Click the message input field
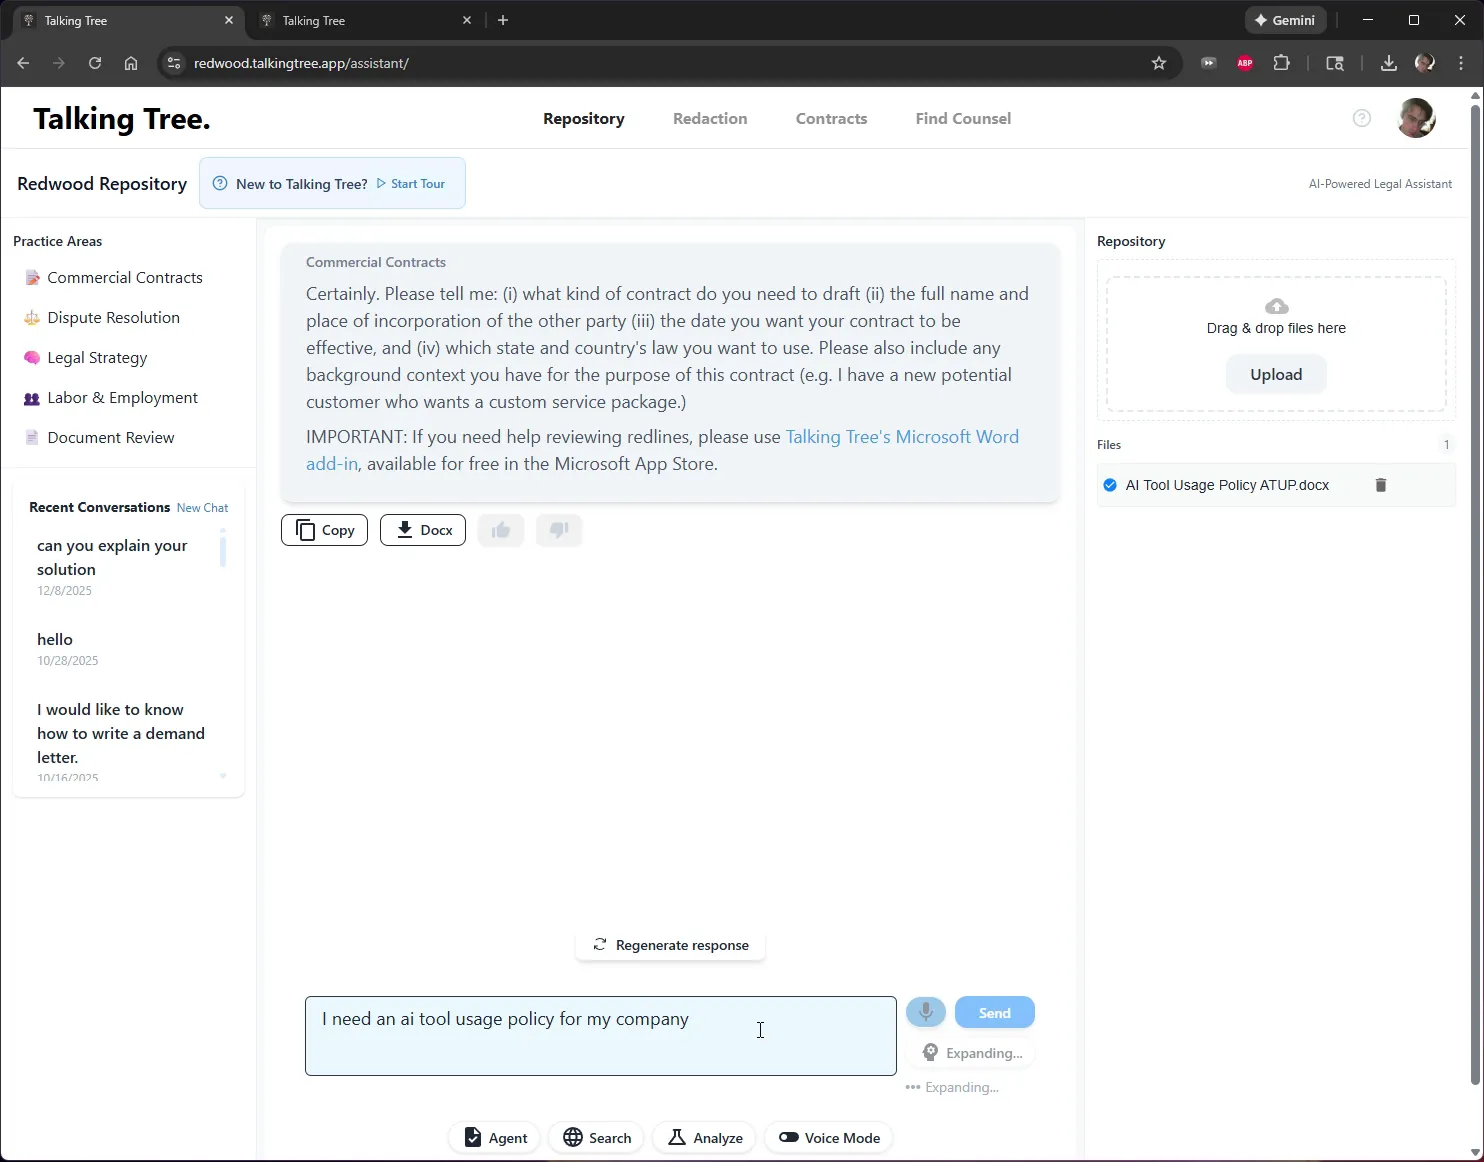The width and height of the screenshot is (1484, 1162). pos(601,1036)
